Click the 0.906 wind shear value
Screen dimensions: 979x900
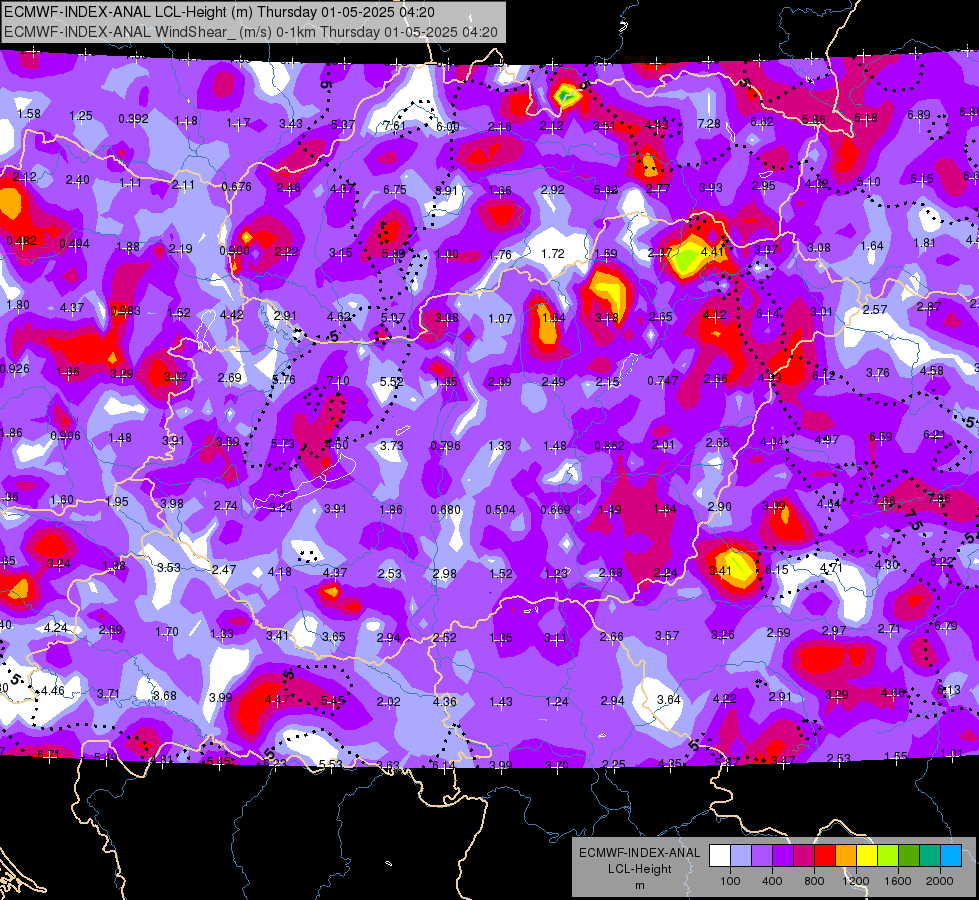click(x=65, y=435)
